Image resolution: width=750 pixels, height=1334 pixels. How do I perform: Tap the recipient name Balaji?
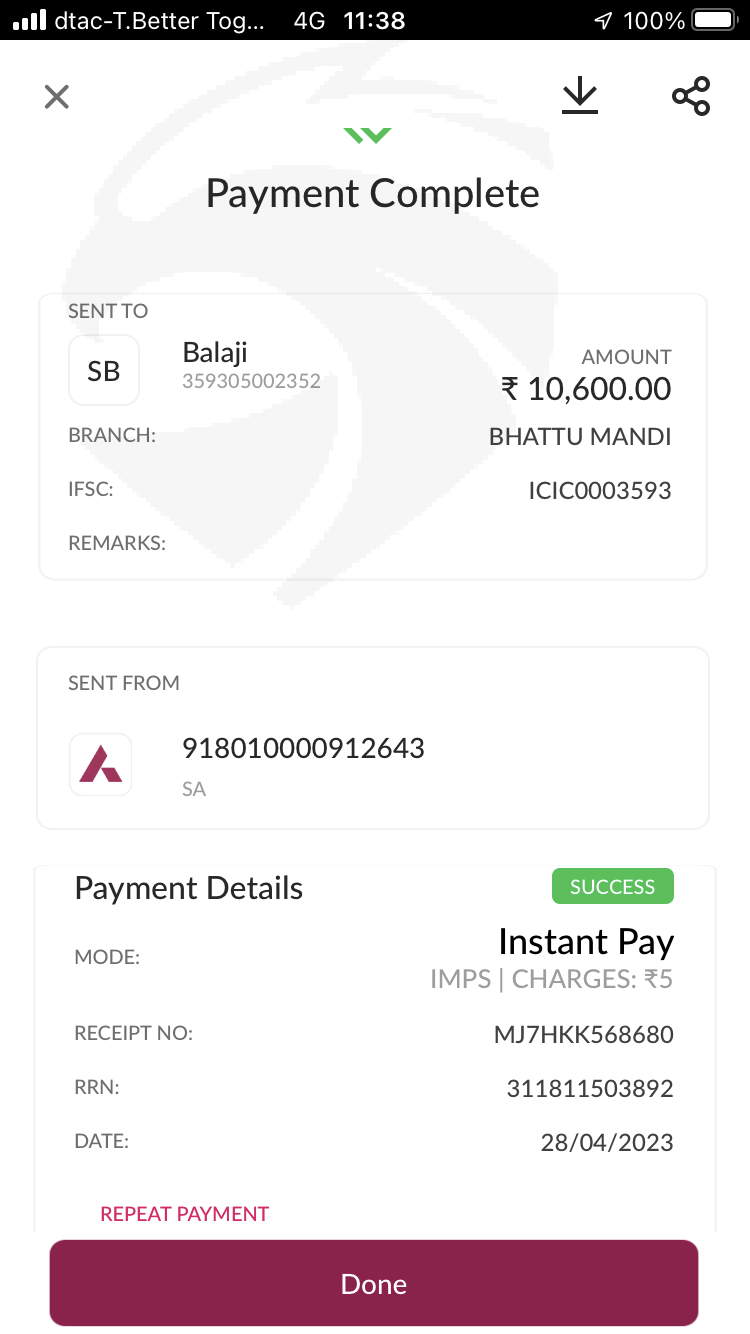[x=215, y=352]
